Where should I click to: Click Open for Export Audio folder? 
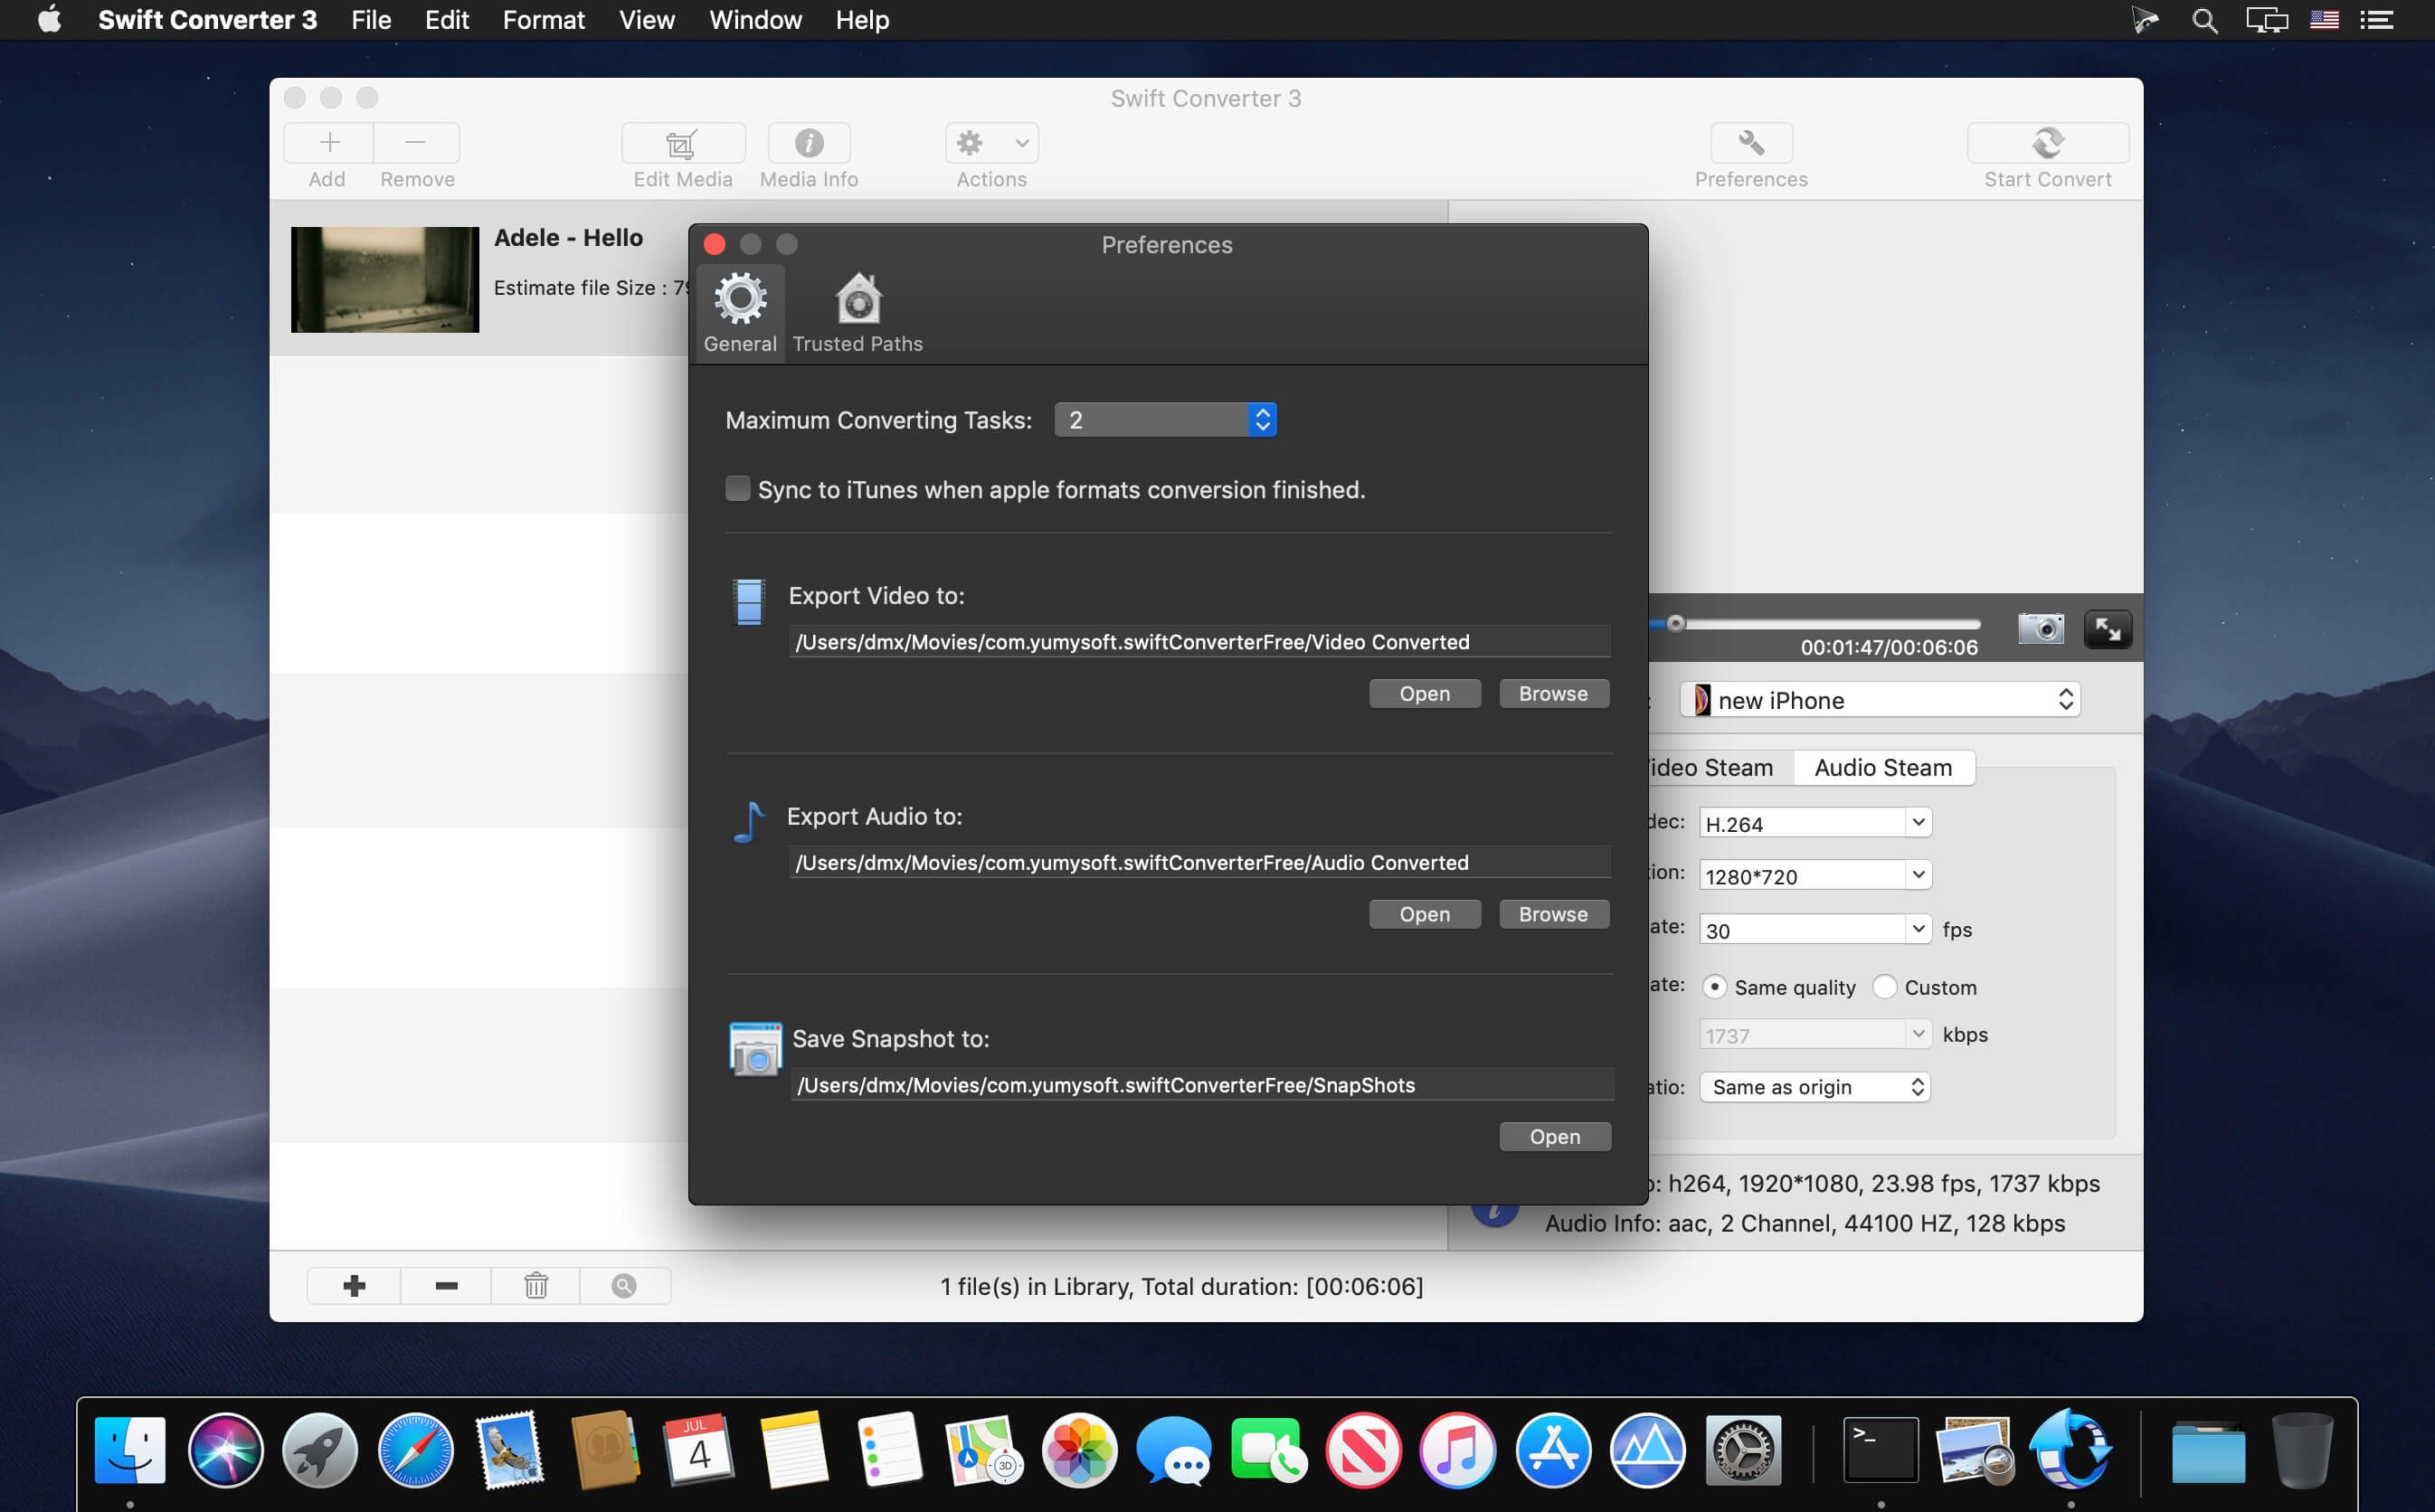(x=1425, y=914)
